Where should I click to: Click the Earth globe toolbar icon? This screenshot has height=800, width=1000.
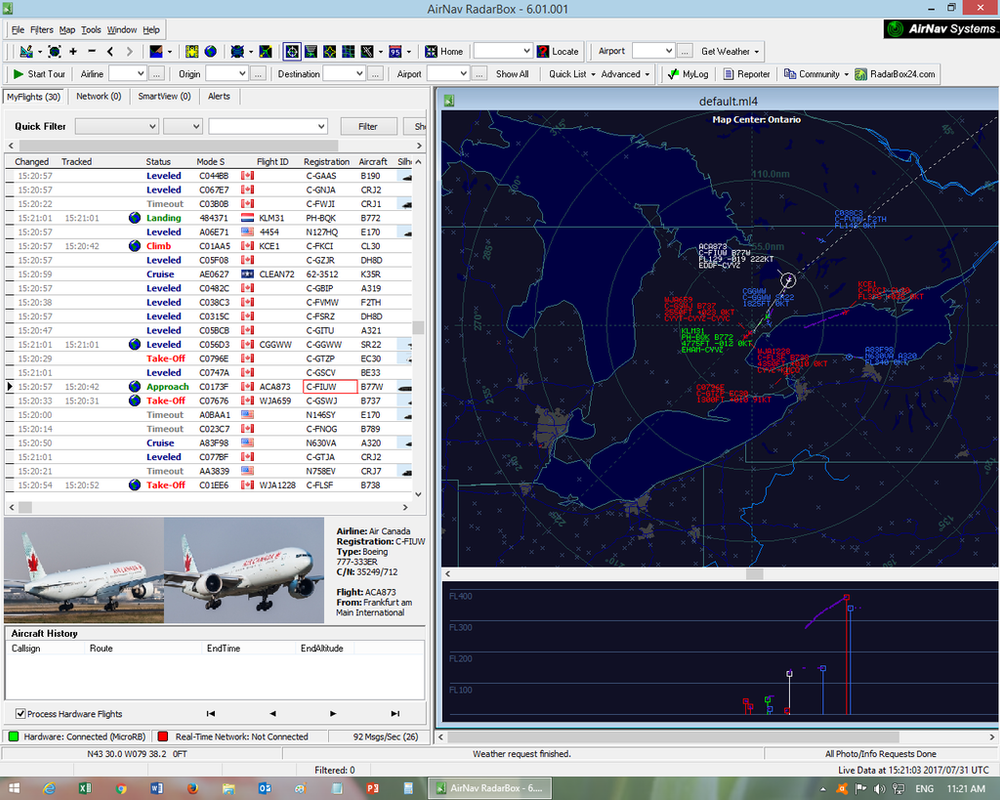pyautogui.click(x=210, y=52)
